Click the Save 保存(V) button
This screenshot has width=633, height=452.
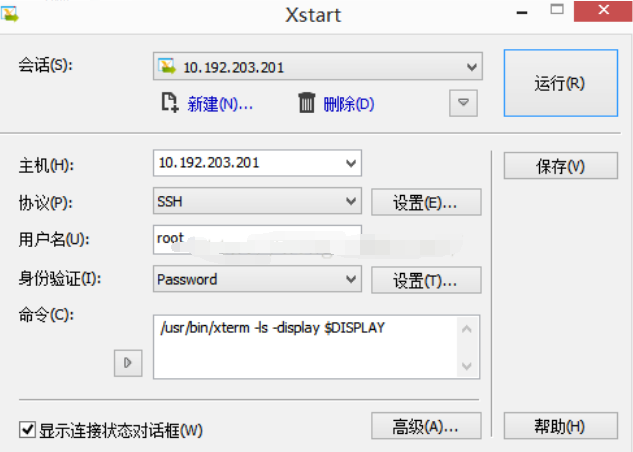pyautogui.click(x=560, y=165)
